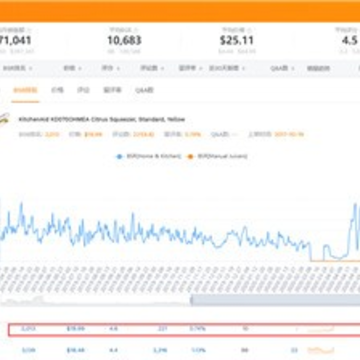
Task: Sort by the Q&A数 column header
Action: 282,68
